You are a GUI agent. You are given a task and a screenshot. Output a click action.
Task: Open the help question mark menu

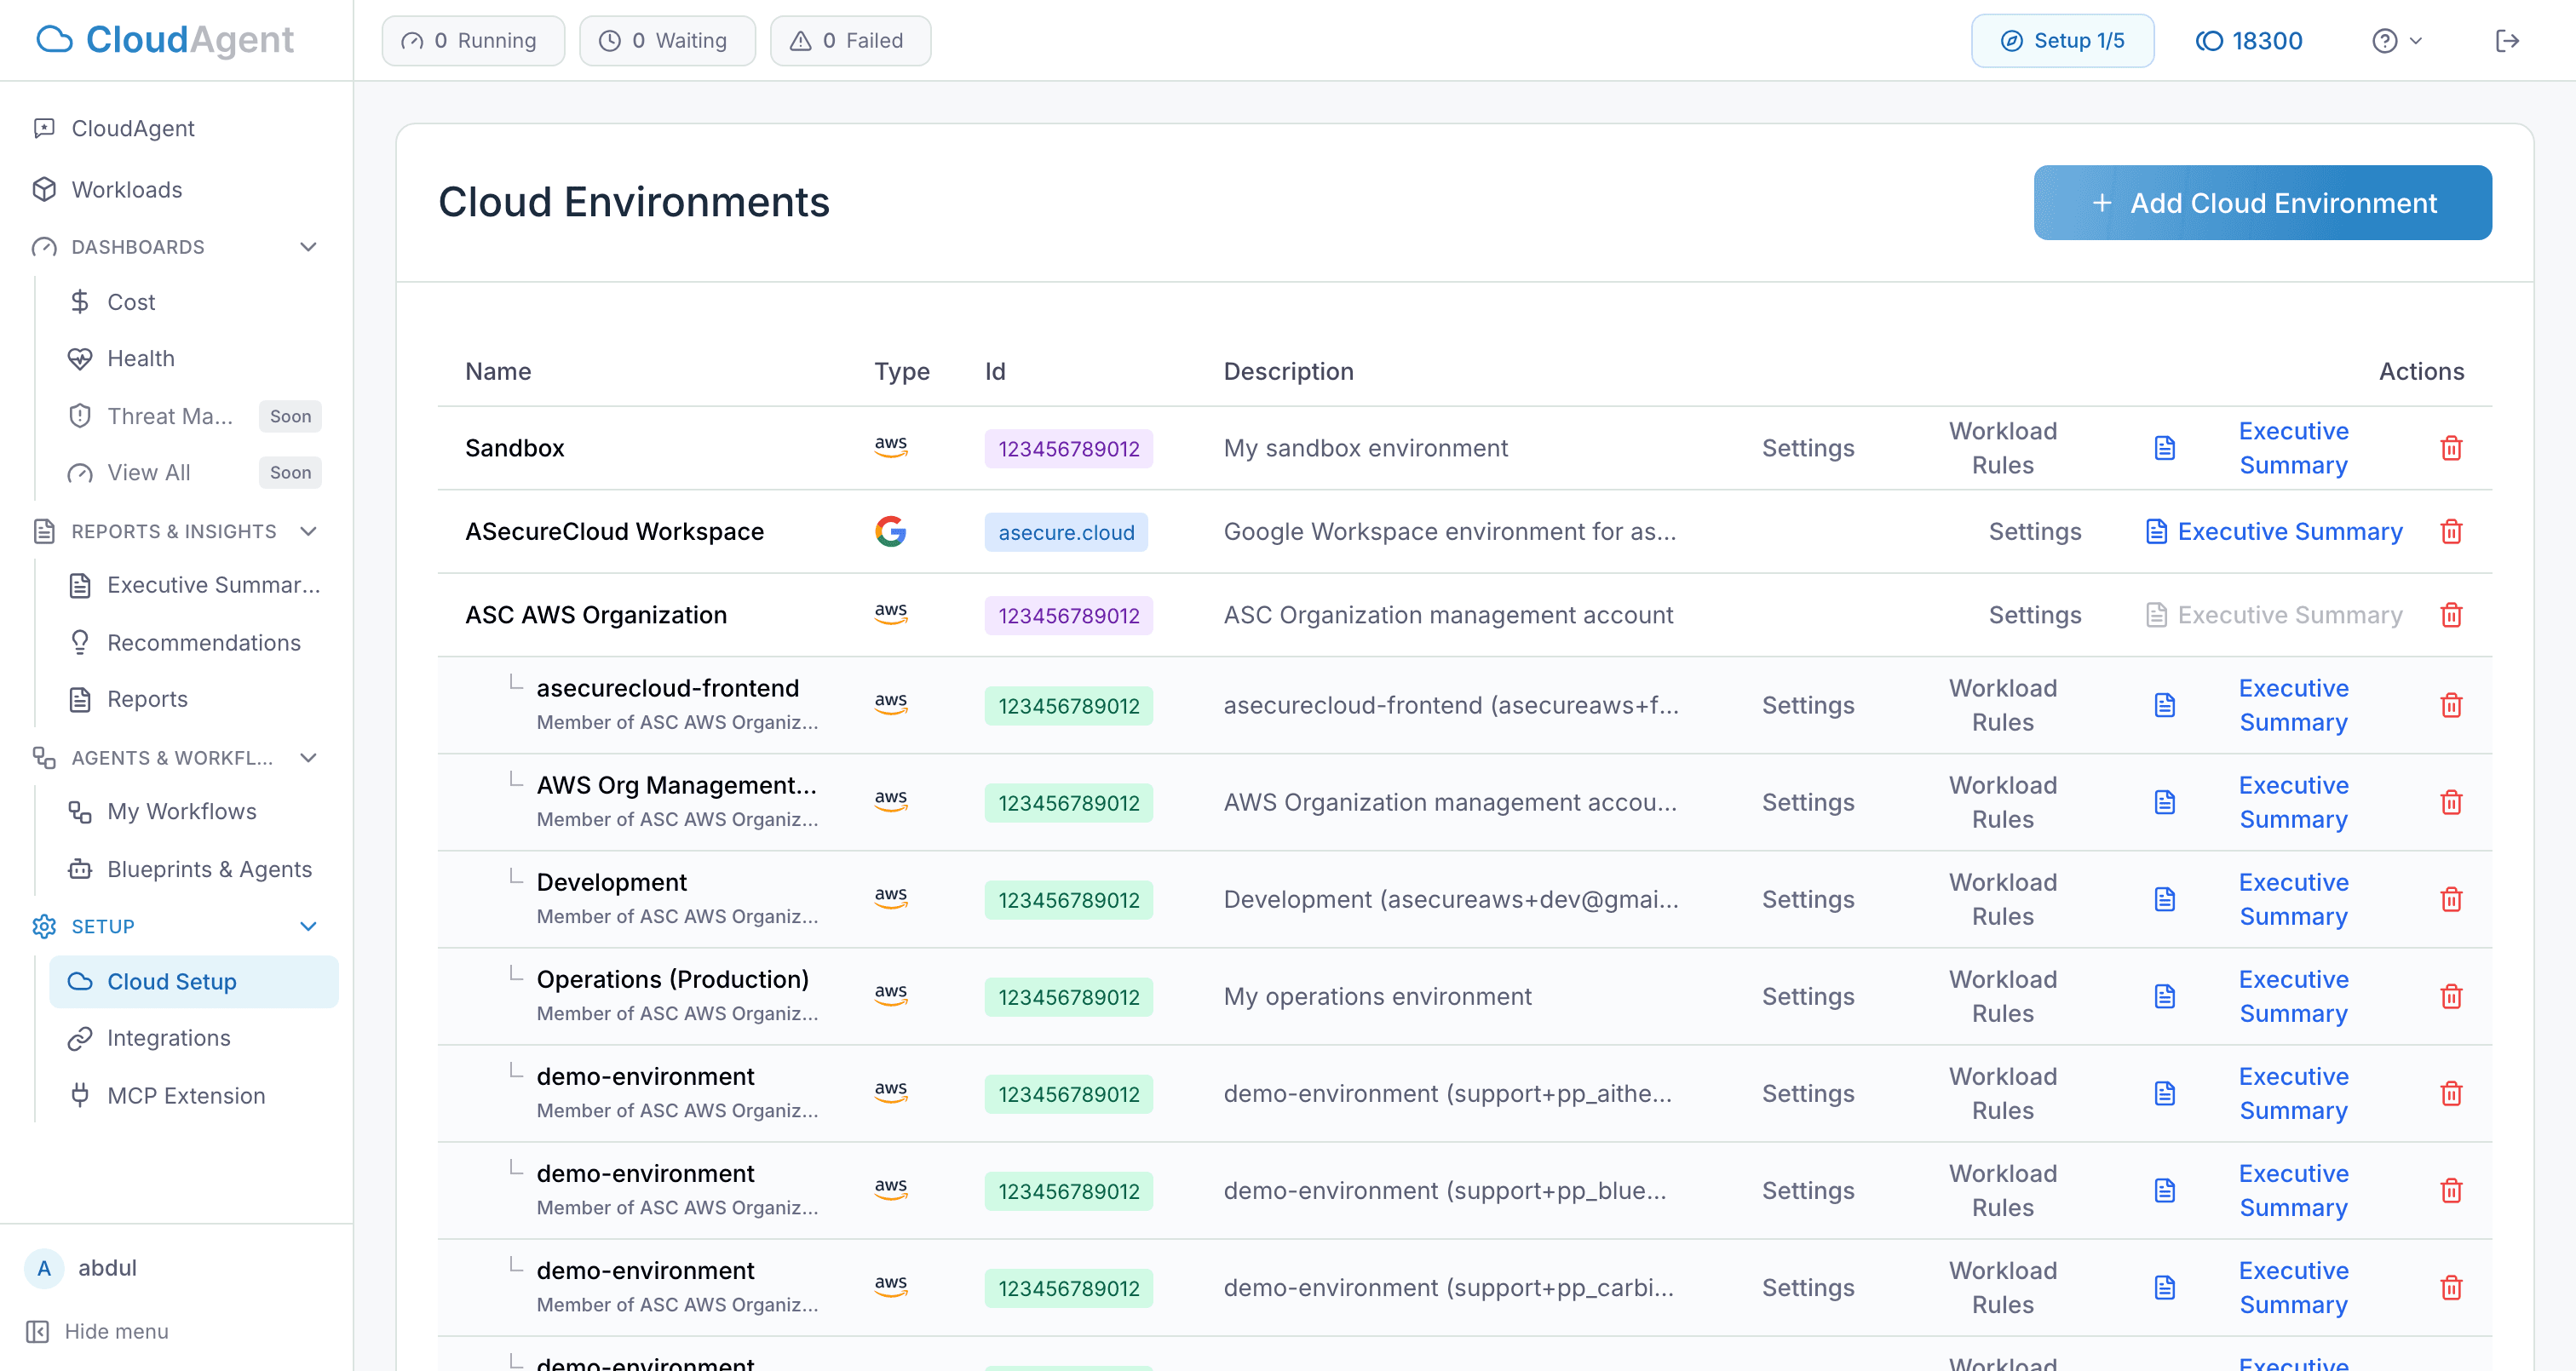[x=2396, y=41]
